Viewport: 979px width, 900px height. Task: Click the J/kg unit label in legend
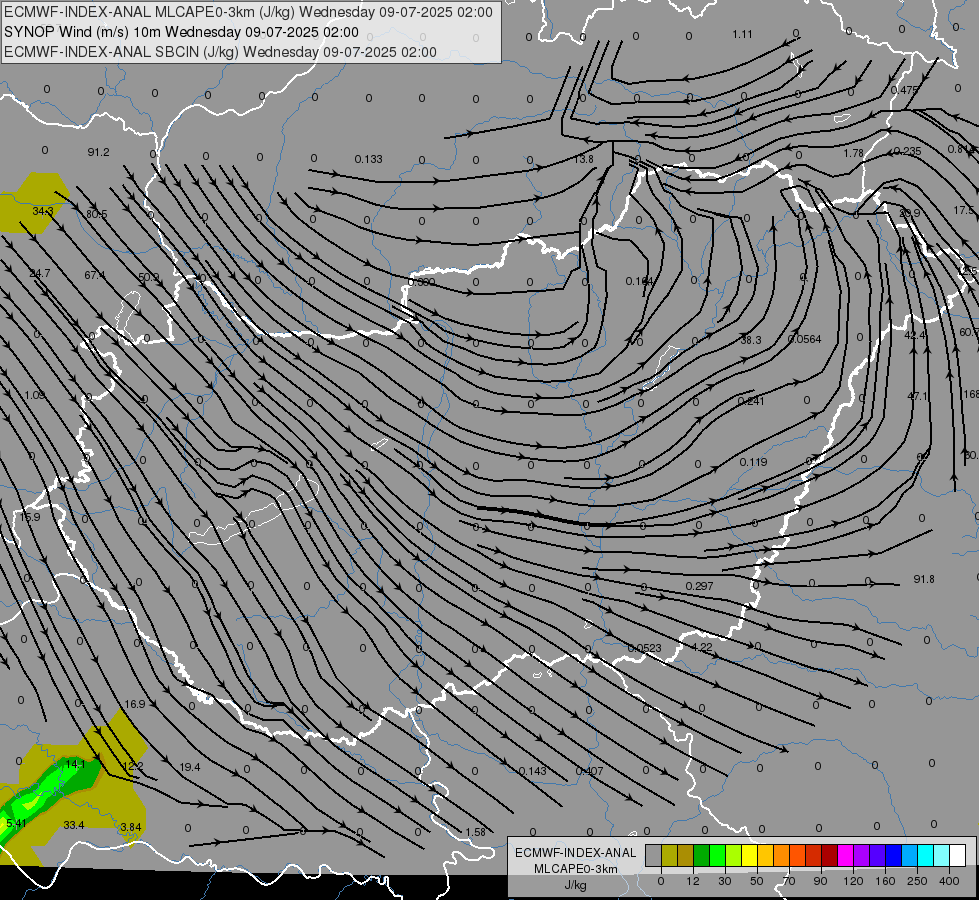(x=575, y=885)
